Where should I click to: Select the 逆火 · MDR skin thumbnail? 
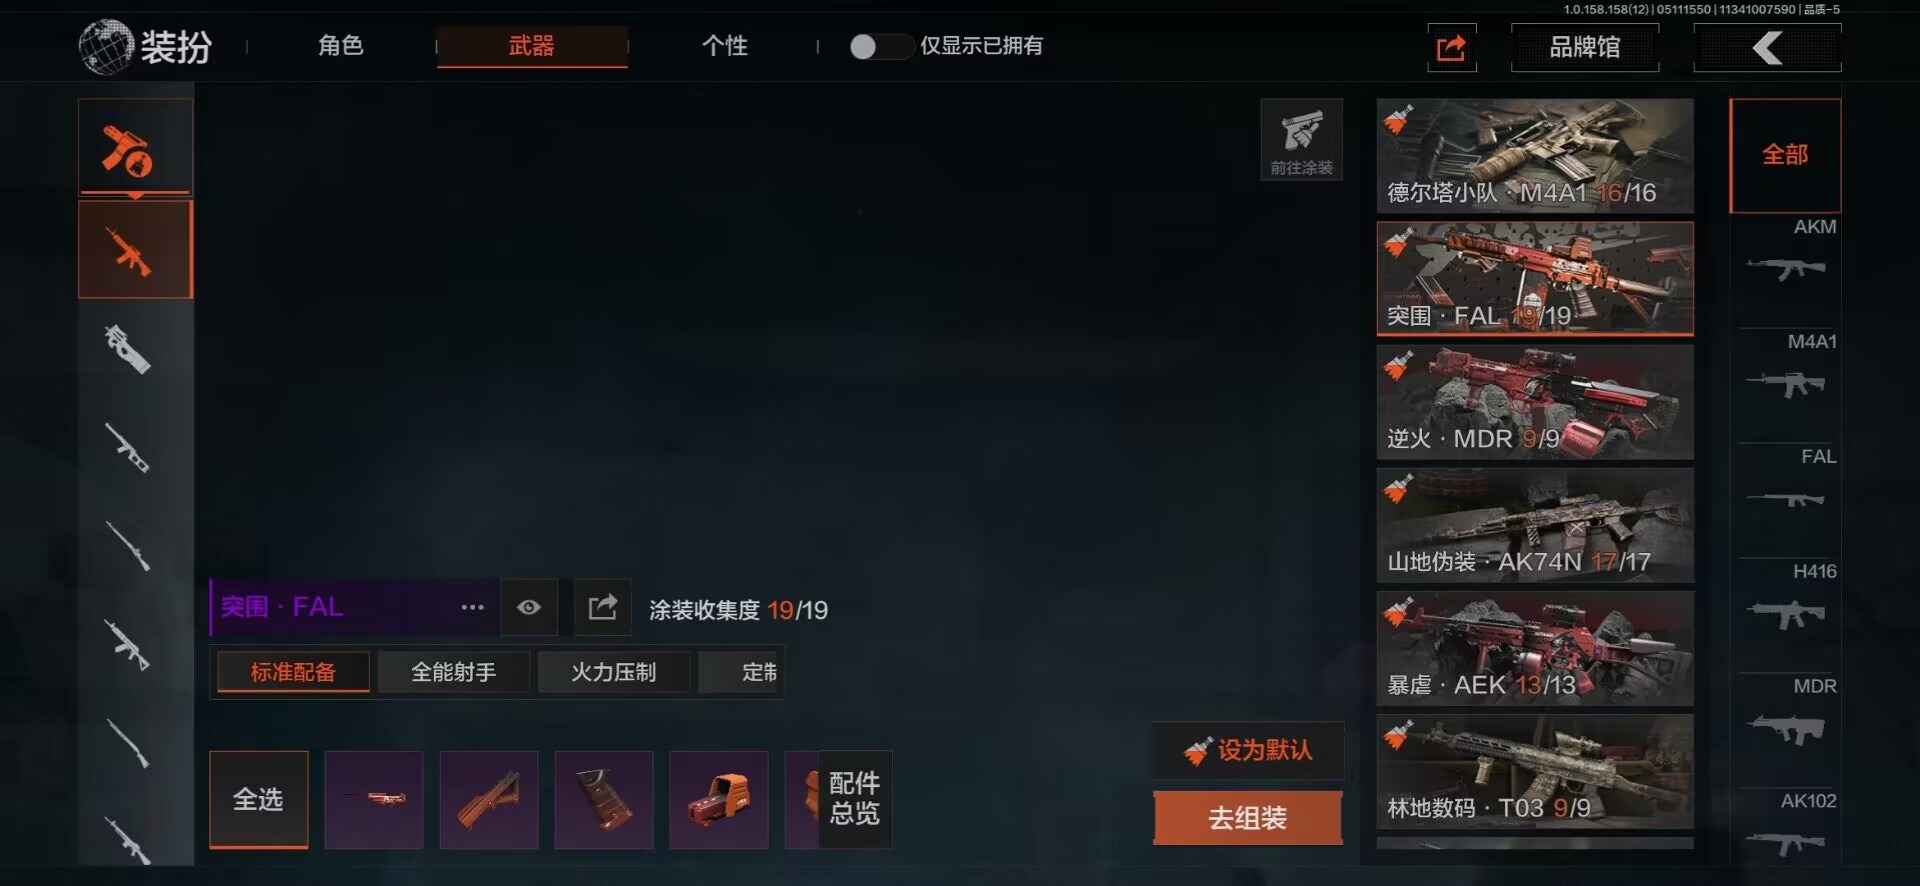1535,402
